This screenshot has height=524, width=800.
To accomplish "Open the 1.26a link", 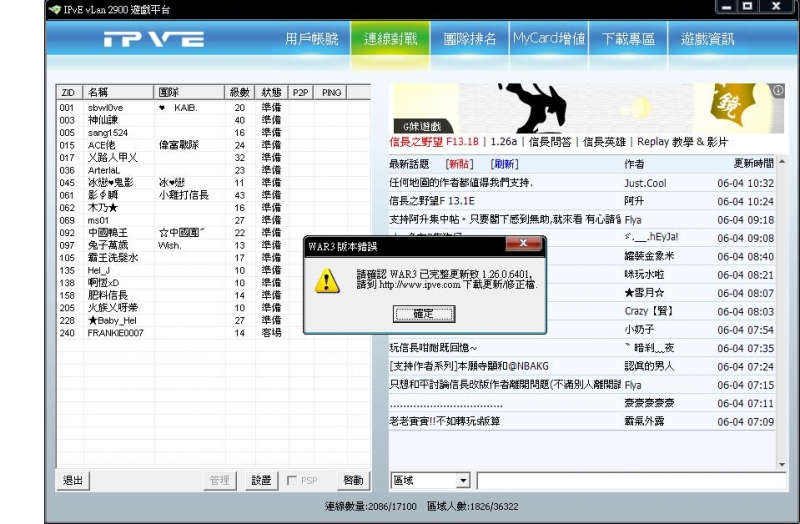I will tap(504, 142).
